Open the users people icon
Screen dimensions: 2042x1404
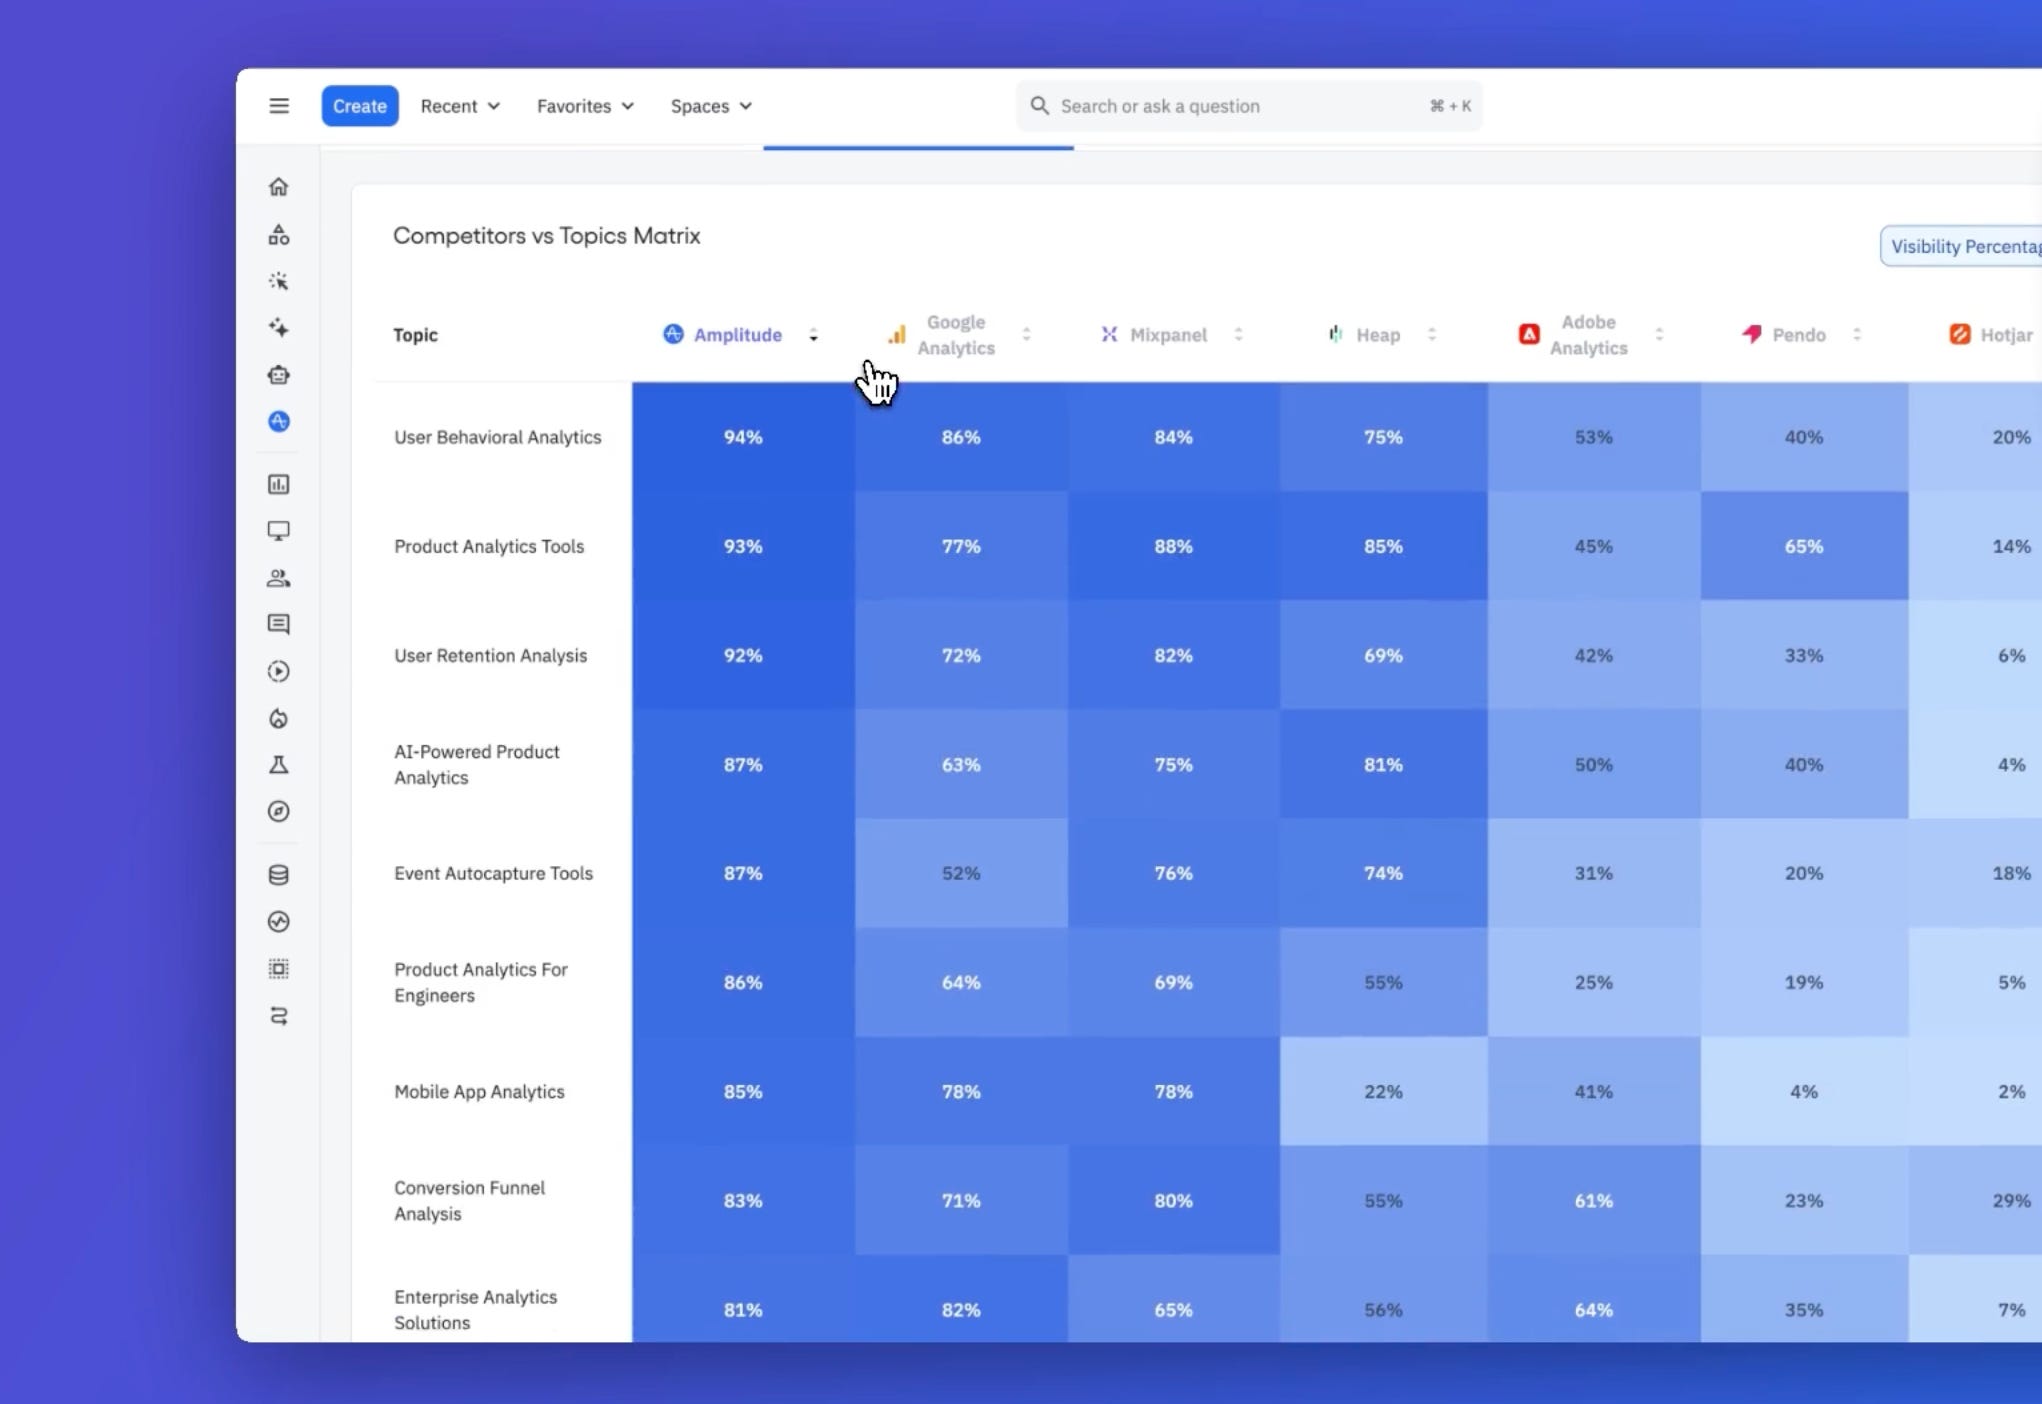pos(279,578)
